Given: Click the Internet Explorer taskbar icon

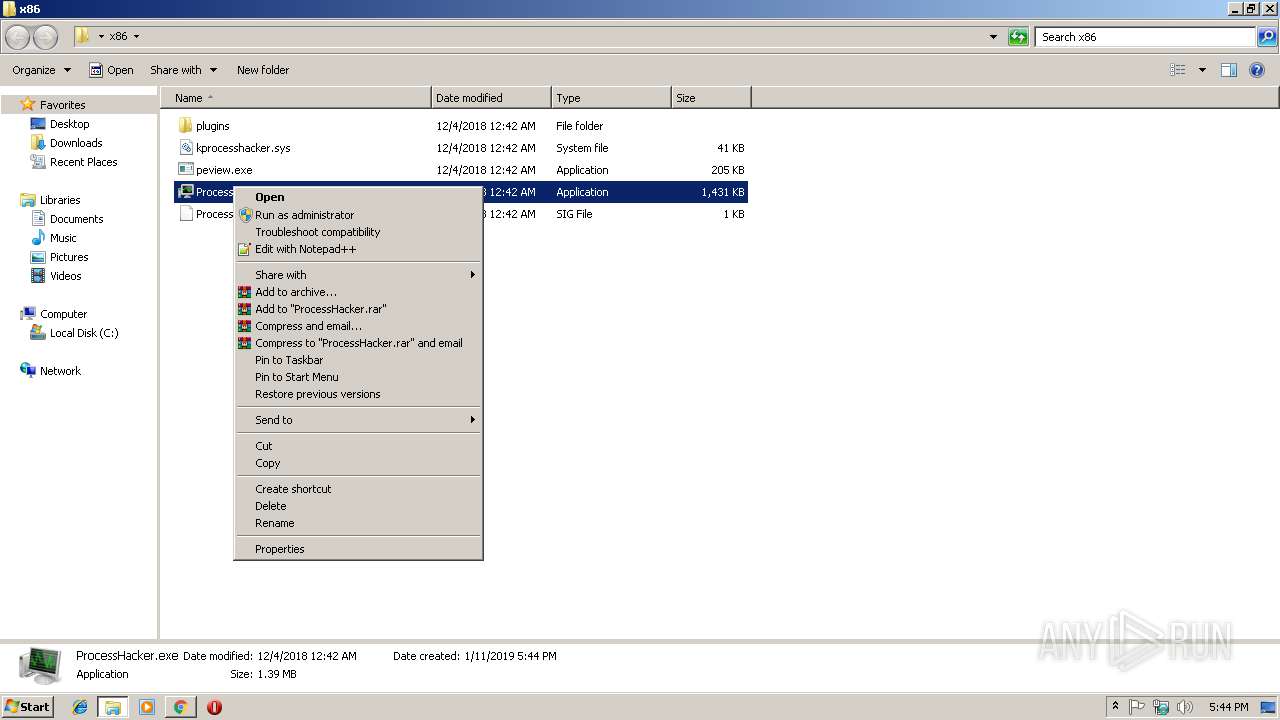Looking at the screenshot, I should pyautogui.click(x=80, y=707).
